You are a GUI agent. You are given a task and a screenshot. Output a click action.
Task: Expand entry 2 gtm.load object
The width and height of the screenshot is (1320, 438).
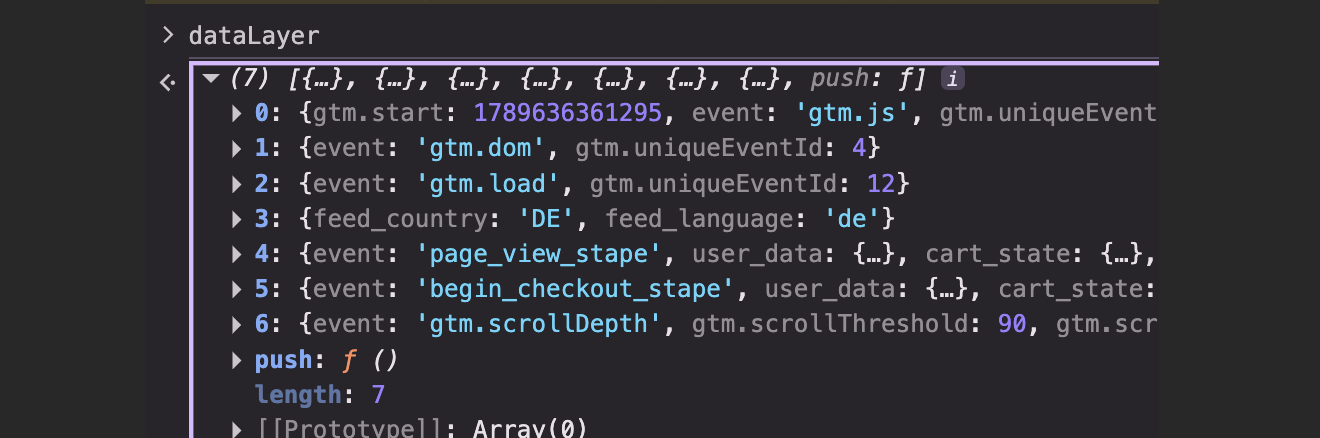coord(237,183)
